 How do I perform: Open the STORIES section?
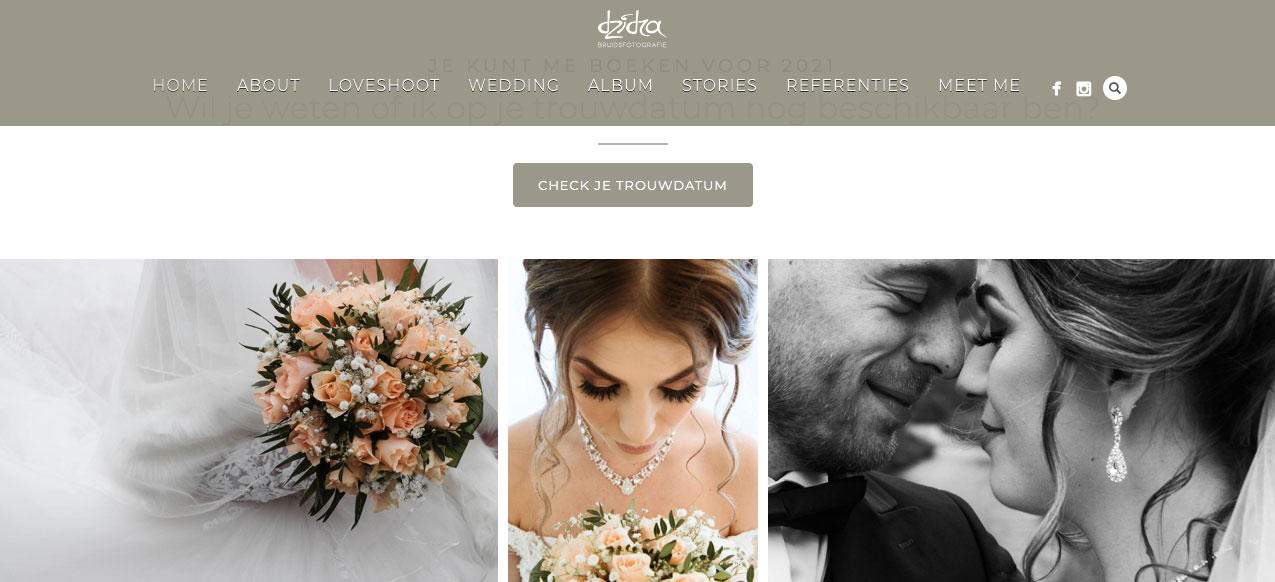tap(720, 85)
